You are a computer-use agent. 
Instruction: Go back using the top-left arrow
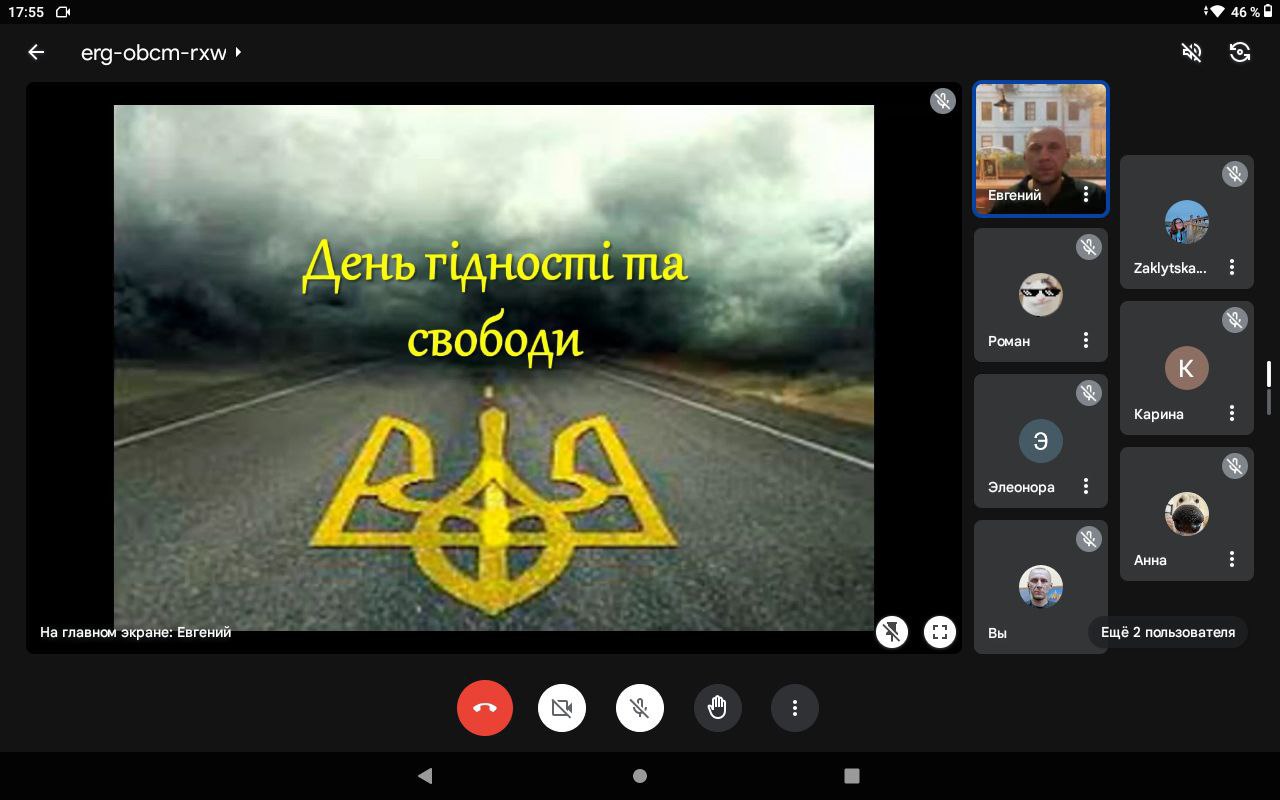pyautogui.click(x=36, y=52)
